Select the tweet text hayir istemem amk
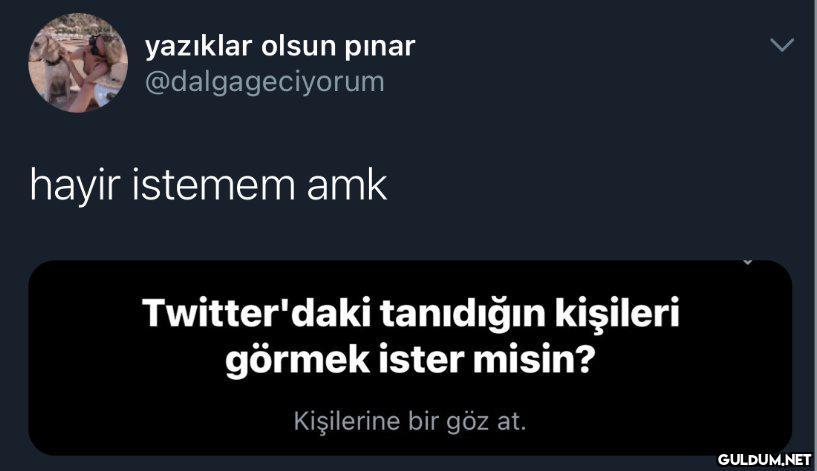This screenshot has width=817, height=471. point(208,185)
